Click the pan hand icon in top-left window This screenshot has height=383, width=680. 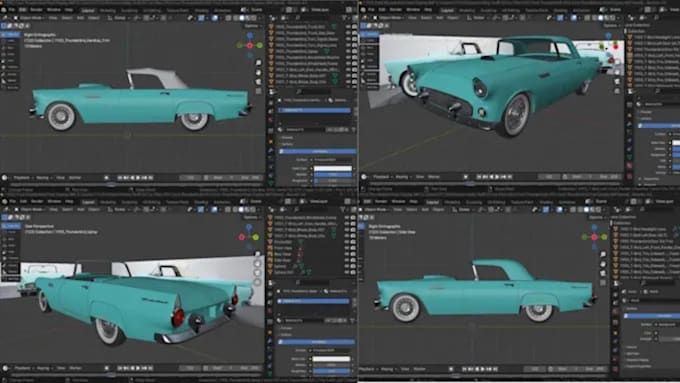point(258,72)
